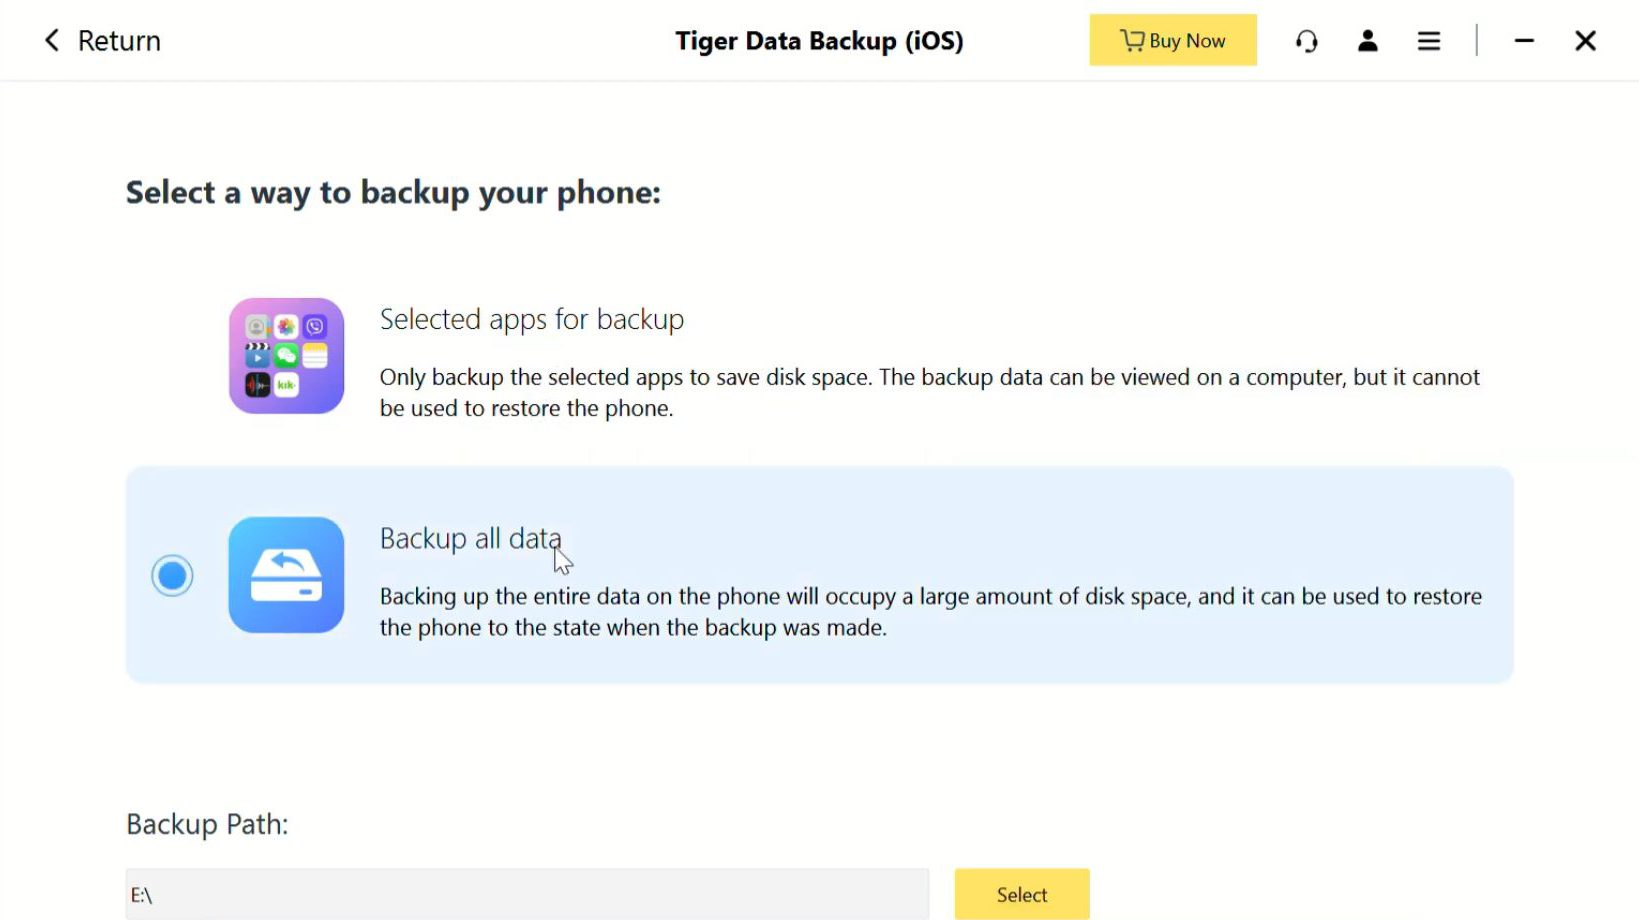1639x920 pixels.
Task: Open the hamburger menu
Action: click(1429, 41)
